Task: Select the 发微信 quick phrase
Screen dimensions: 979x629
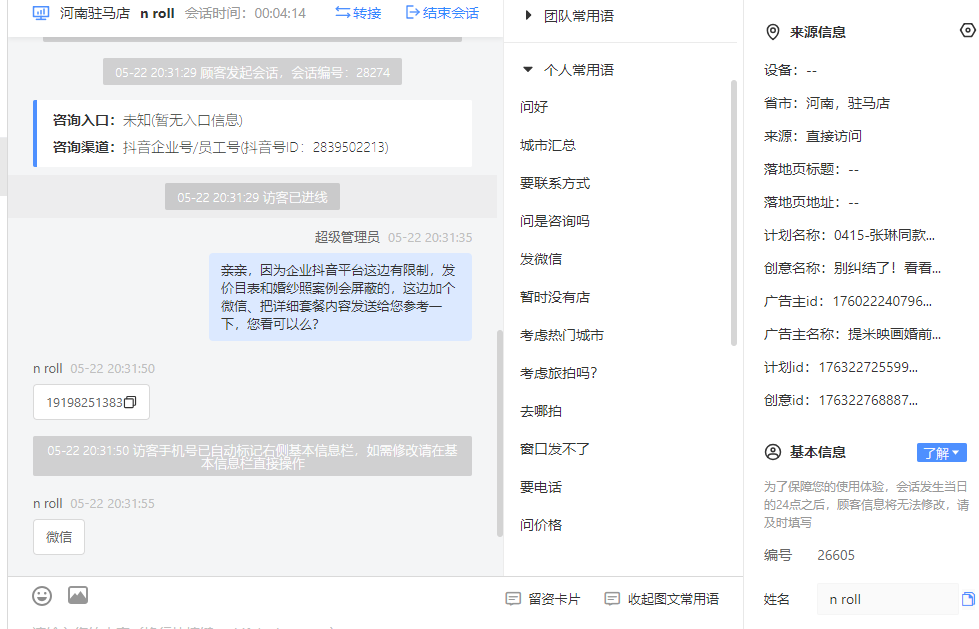Action: (541, 259)
